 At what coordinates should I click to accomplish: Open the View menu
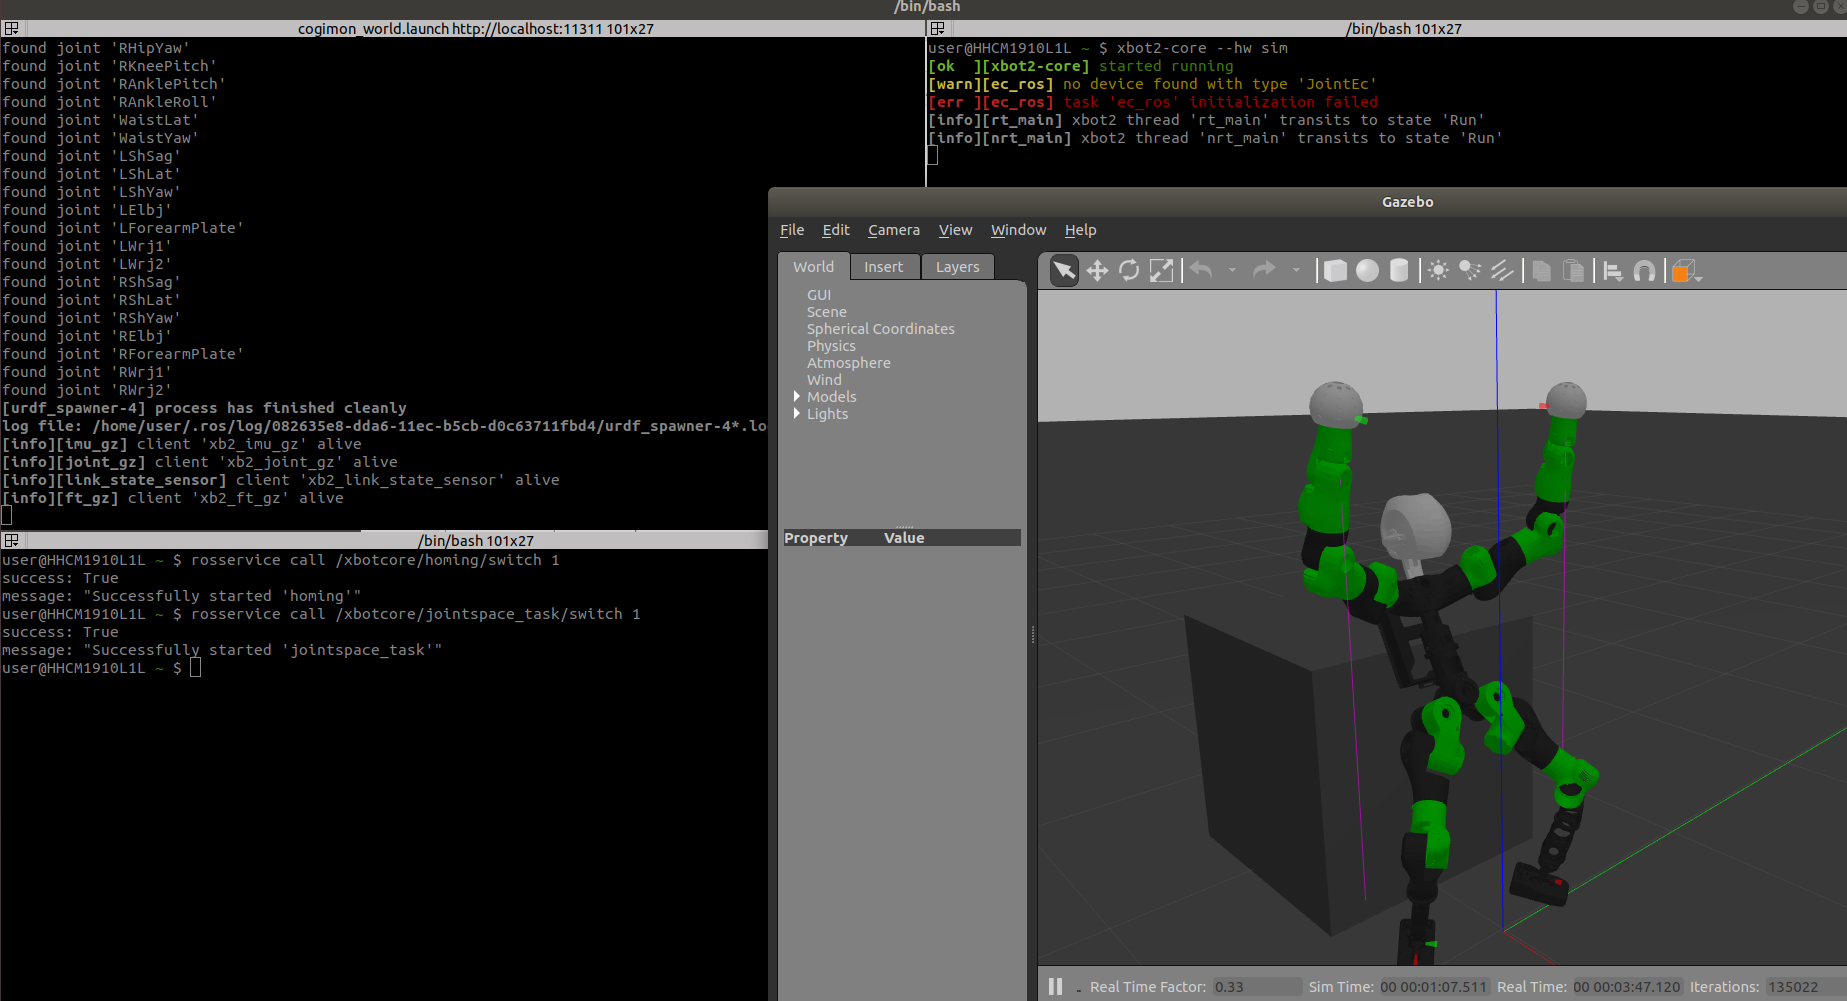(x=955, y=230)
